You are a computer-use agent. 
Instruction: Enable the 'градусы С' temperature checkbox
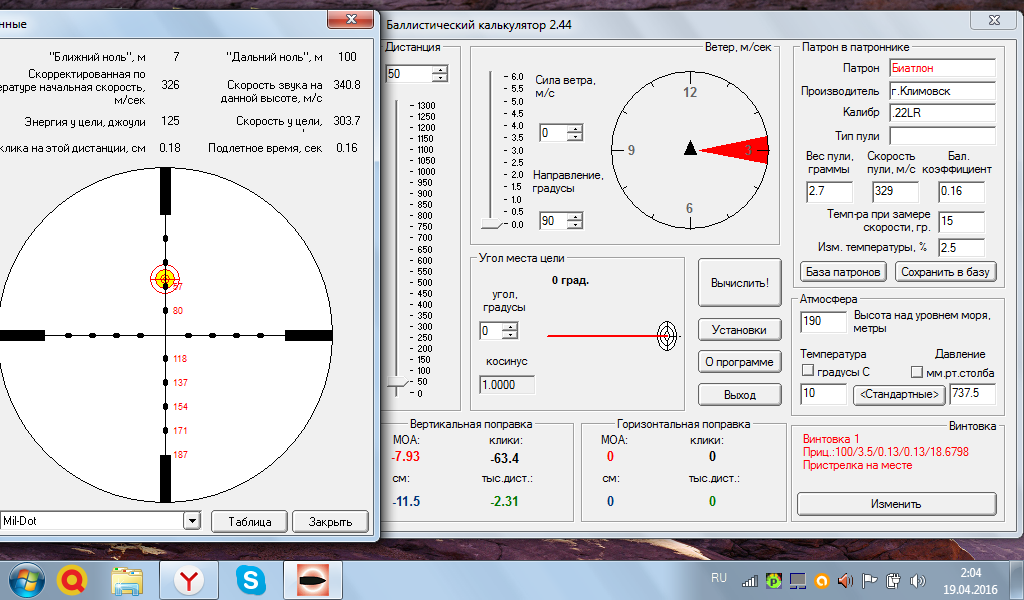click(x=808, y=372)
